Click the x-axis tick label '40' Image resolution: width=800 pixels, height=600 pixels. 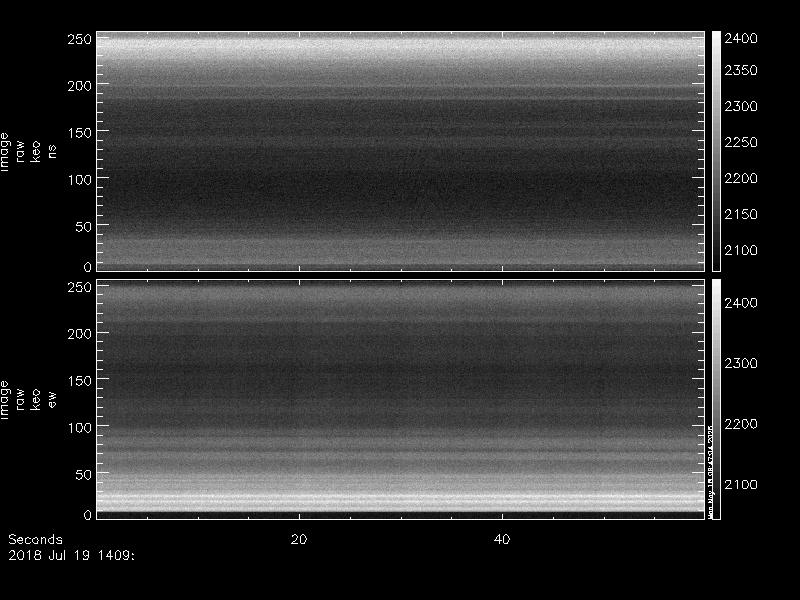pyautogui.click(x=502, y=539)
